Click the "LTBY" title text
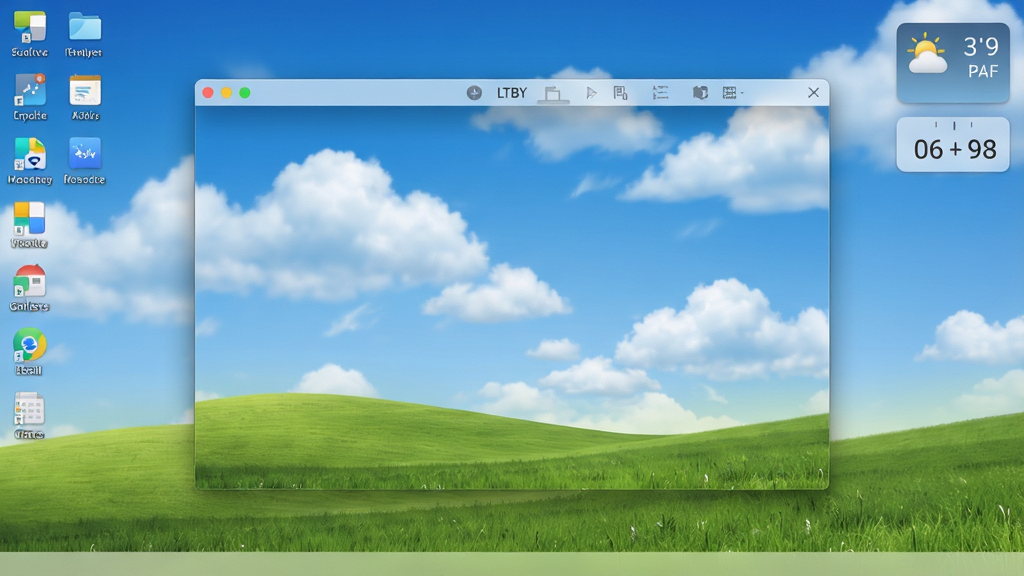This screenshot has height=576, width=1024. 511,93
